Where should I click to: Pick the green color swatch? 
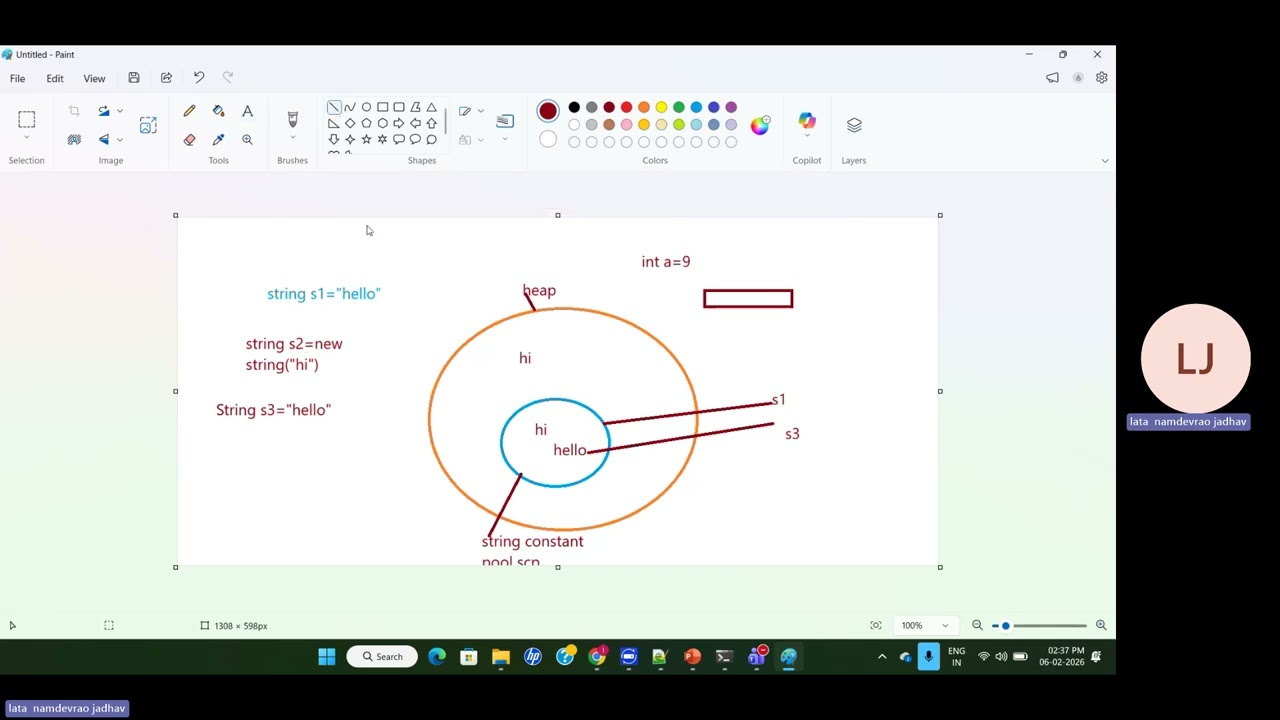pos(679,107)
